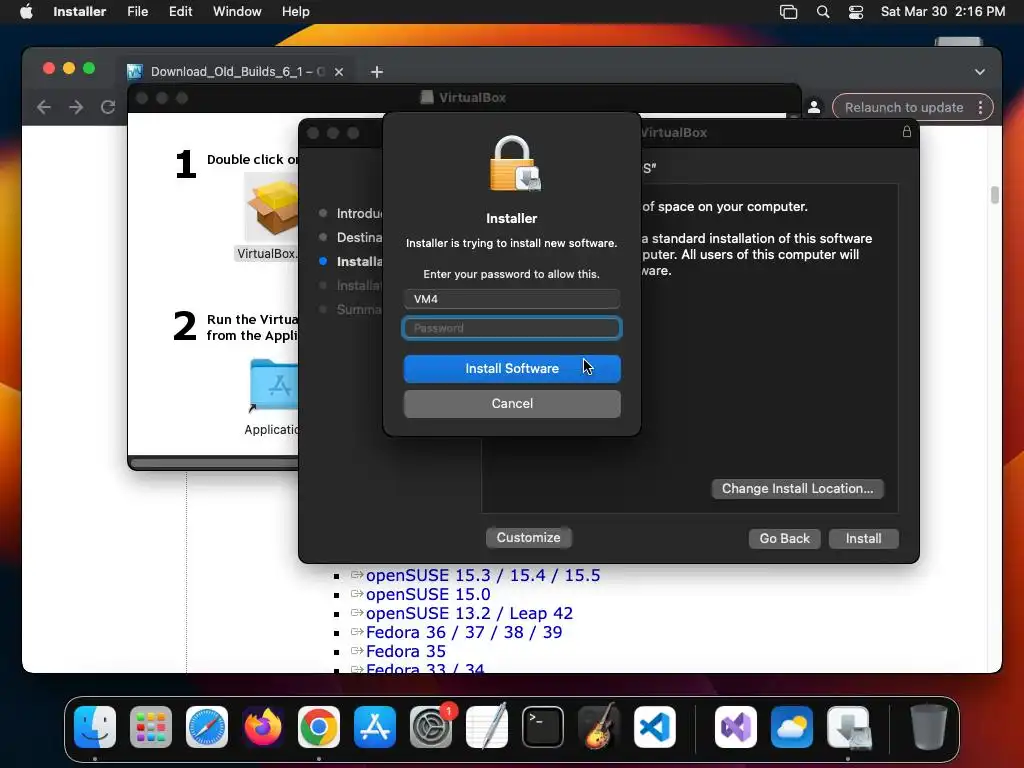Open the File menu
Viewport: 1024px width, 768px height.
(137, 12)
